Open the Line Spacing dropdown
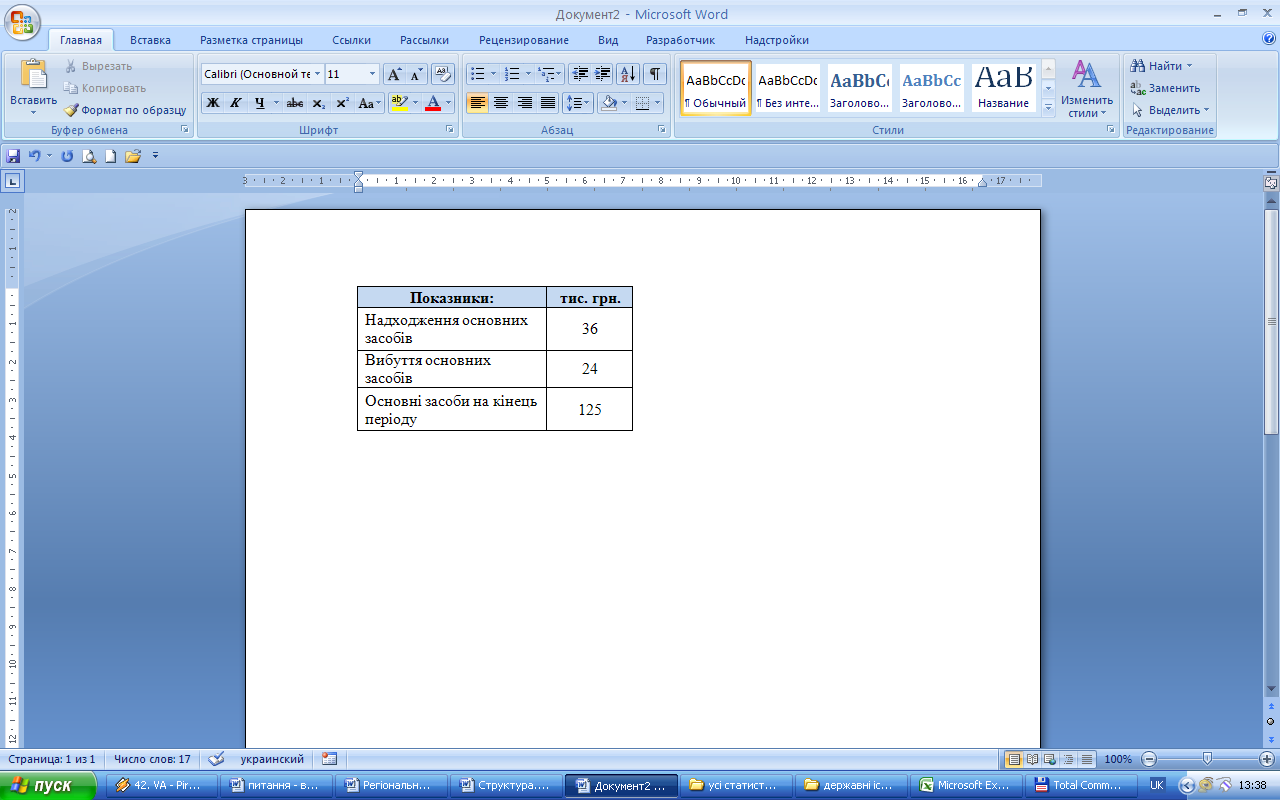The width and height of the screenshot is (1280, 800). pyautogui.click(x=578, y=103)
